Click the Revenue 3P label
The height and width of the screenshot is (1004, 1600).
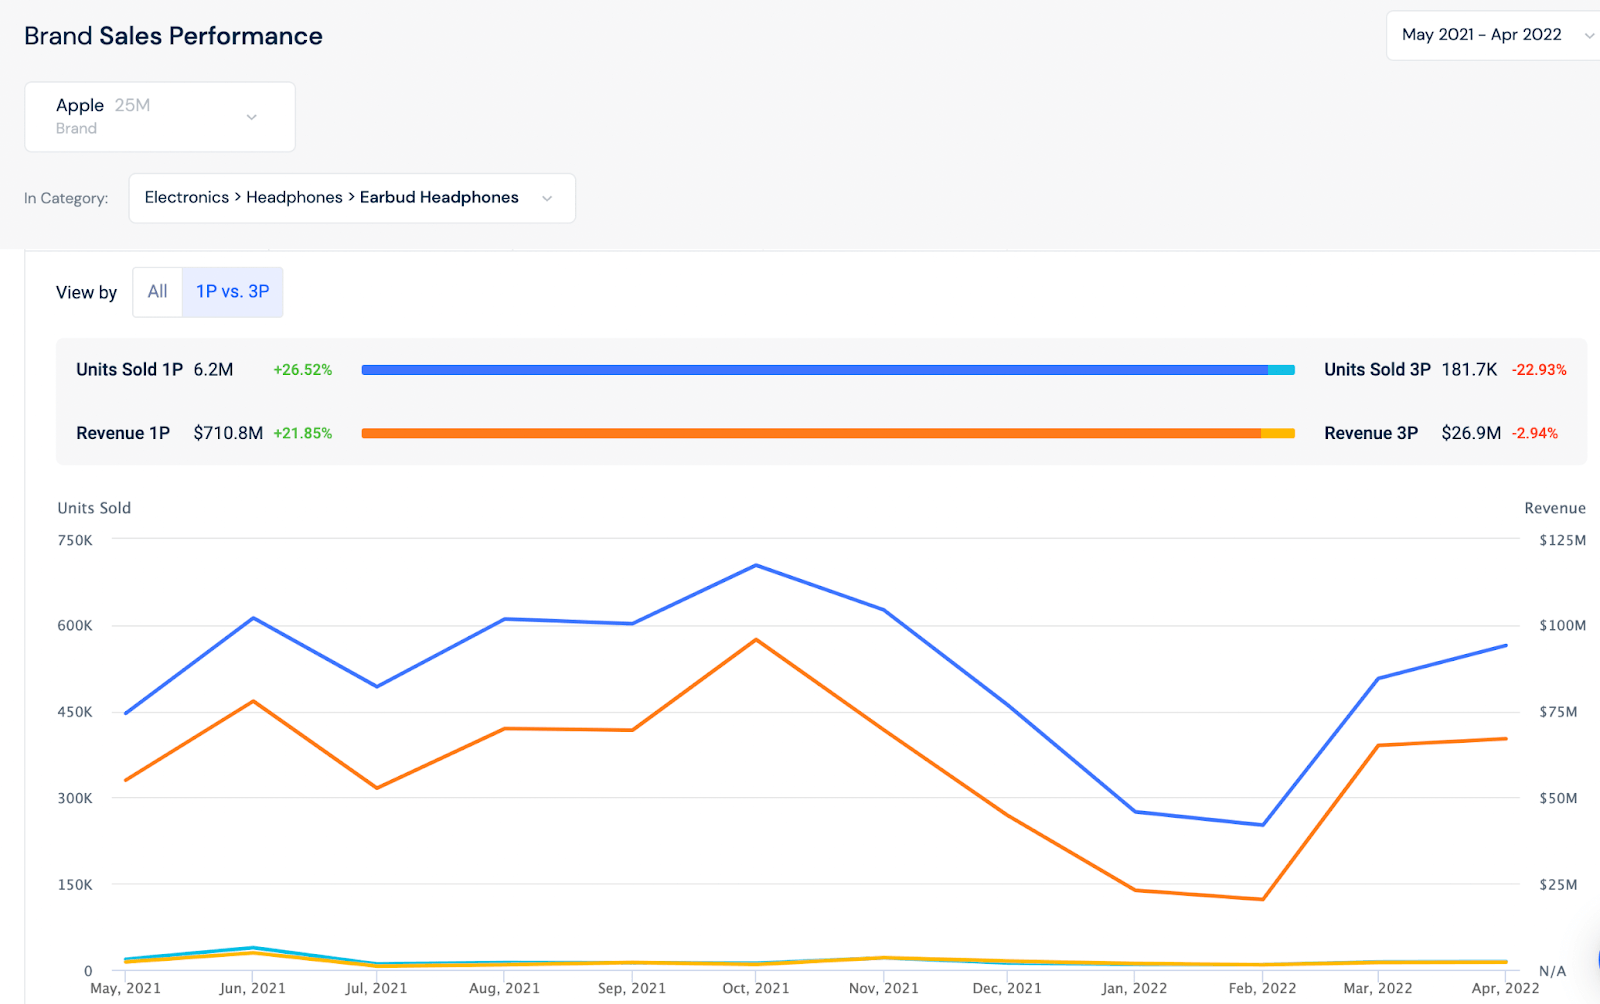coord(1371,433)
